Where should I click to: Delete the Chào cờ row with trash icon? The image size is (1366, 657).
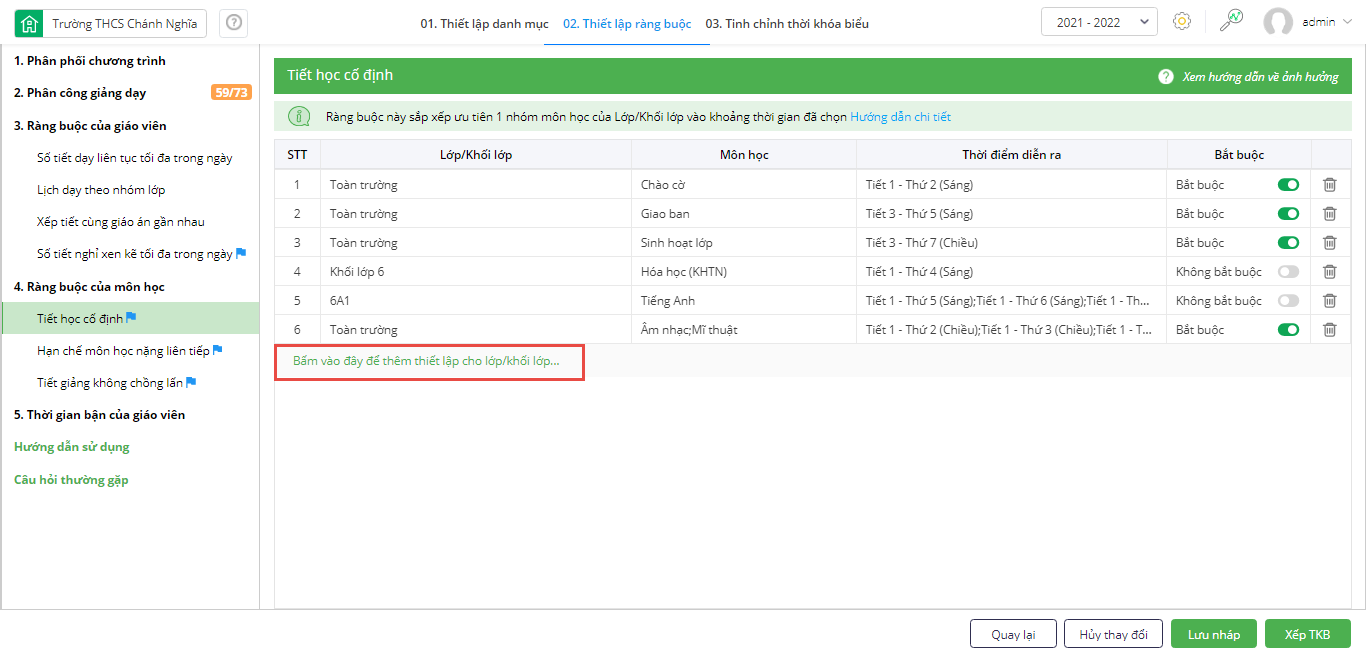pos(1330,185)
